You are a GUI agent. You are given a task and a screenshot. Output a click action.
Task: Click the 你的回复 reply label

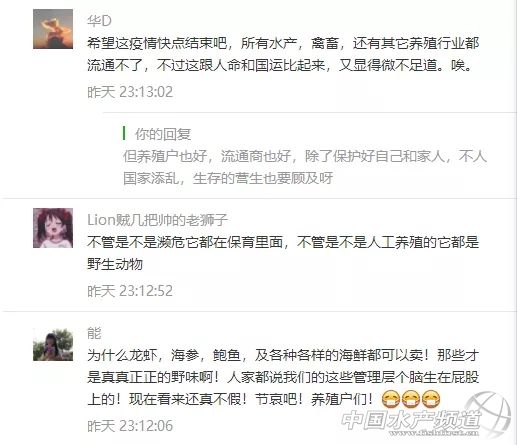[163, 134]
